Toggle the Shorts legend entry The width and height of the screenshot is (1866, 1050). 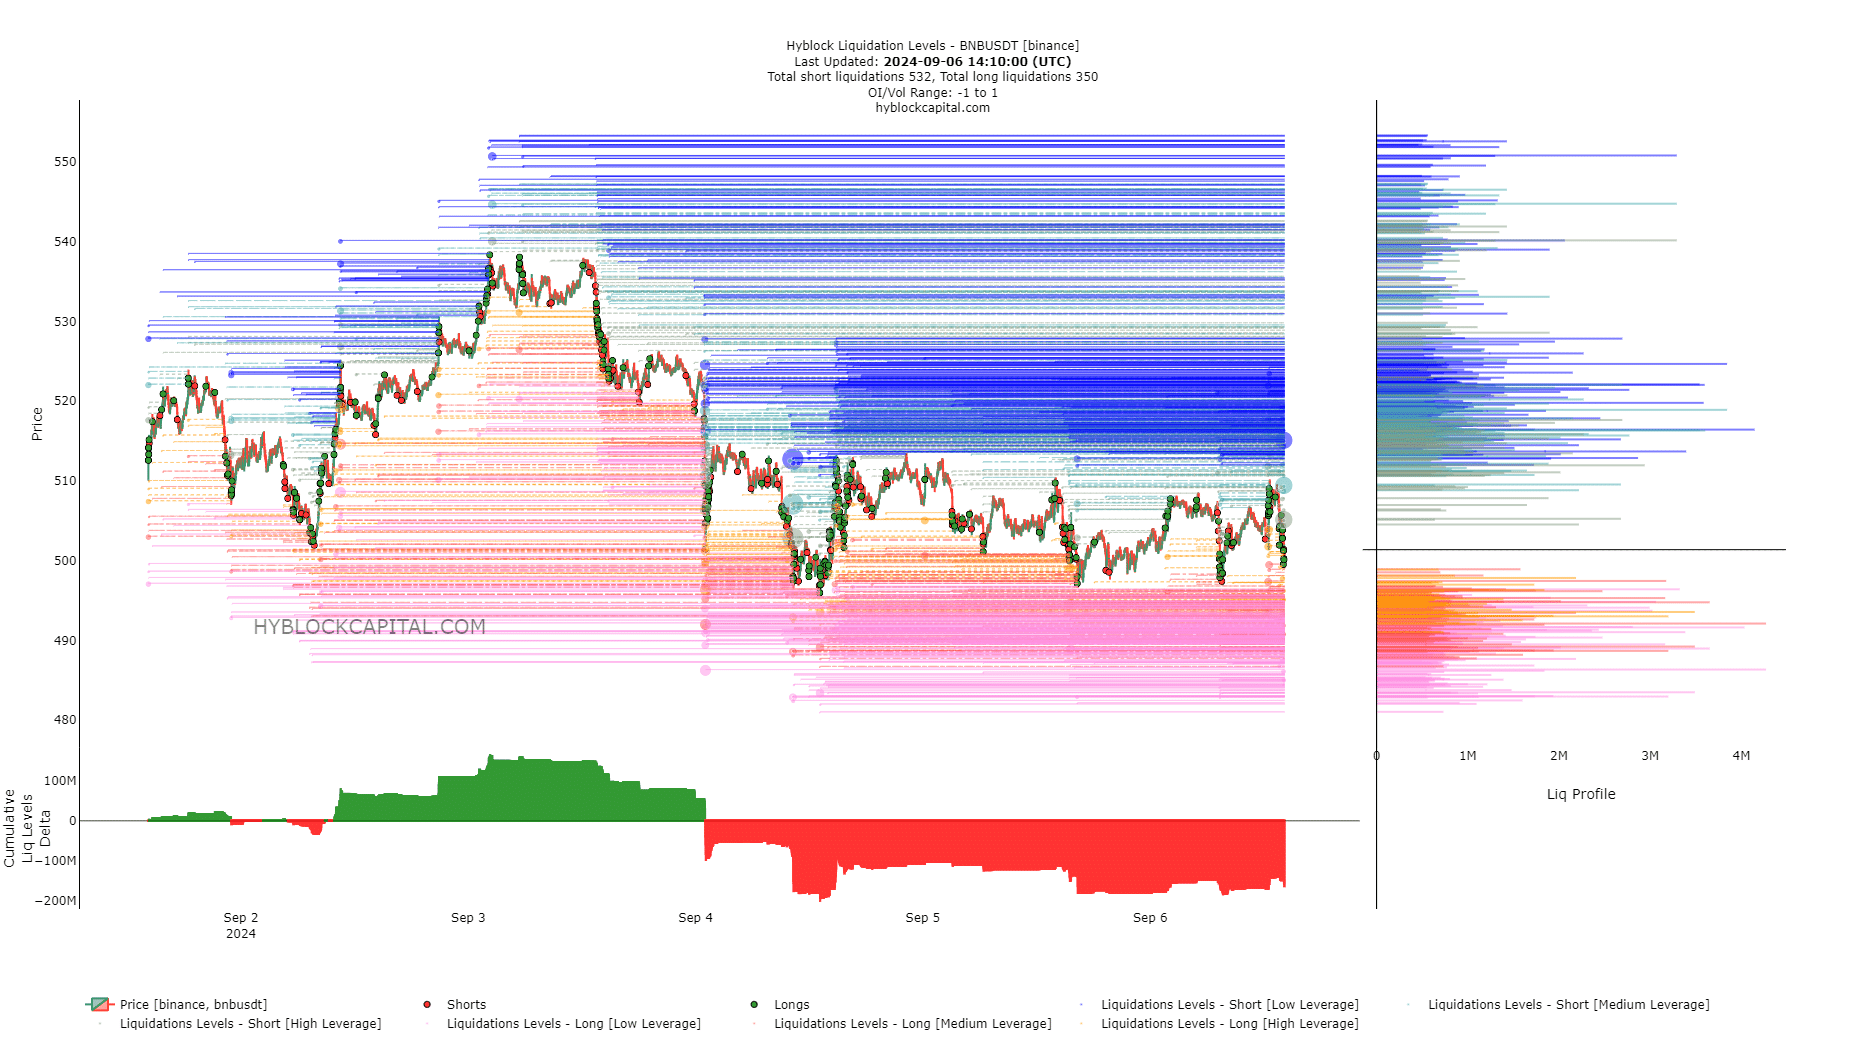456,1004
